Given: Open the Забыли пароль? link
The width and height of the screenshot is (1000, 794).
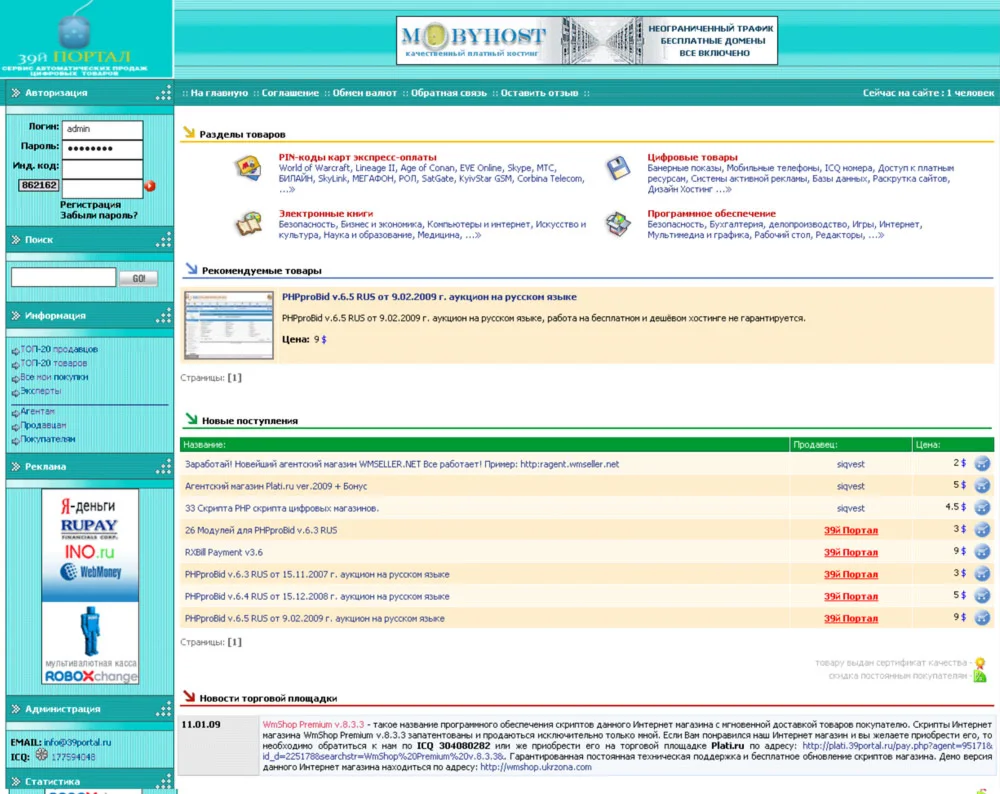Looking at the screenshot, I should 99,216.
